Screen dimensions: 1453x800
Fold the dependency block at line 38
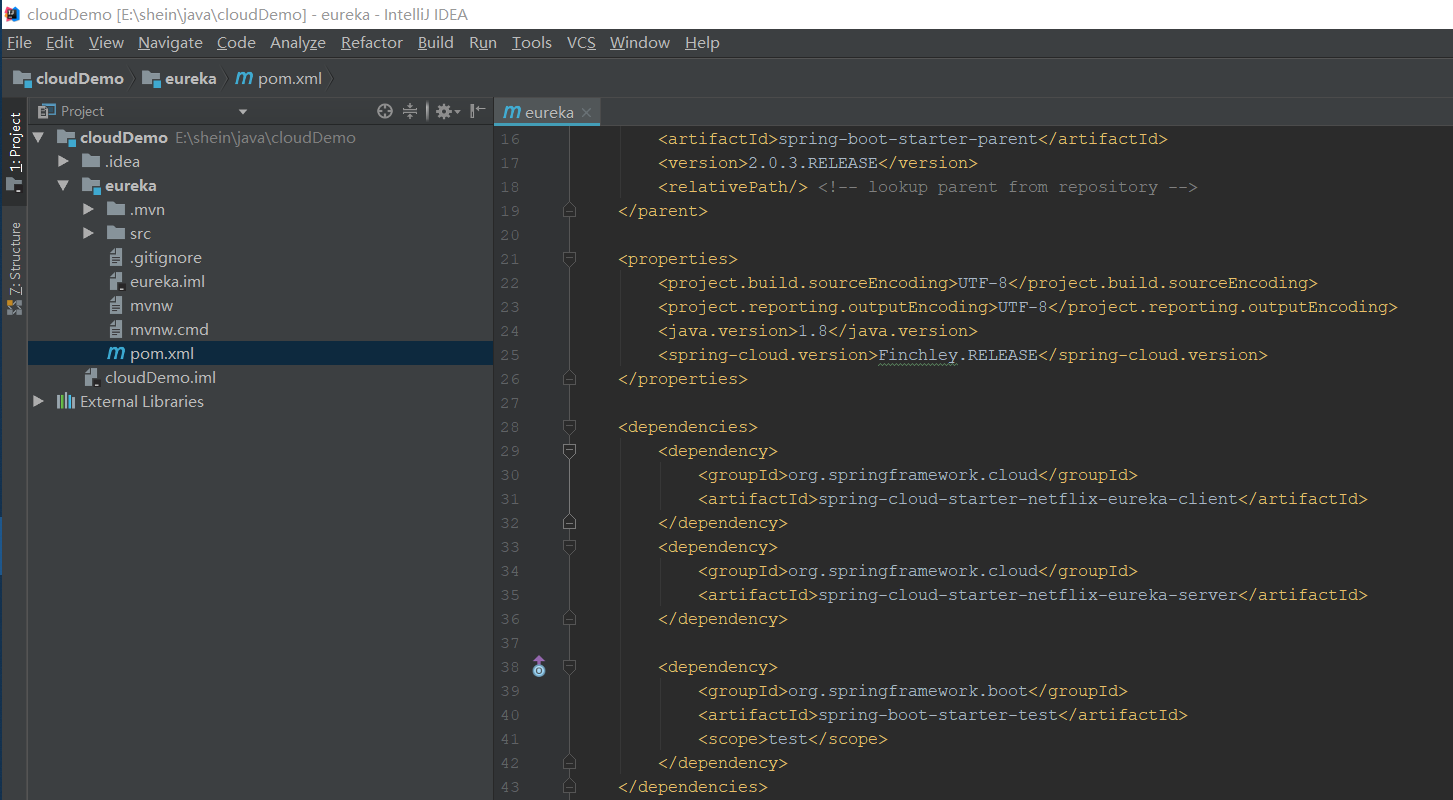click(569, 667)
